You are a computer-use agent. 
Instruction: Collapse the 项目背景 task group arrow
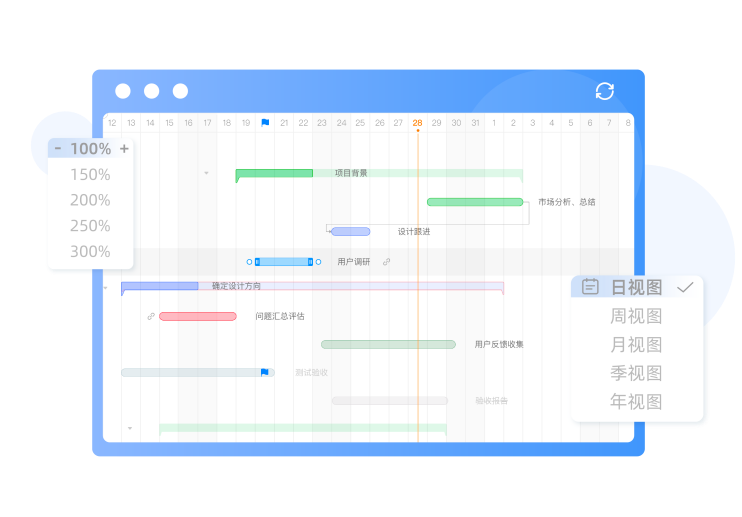[207, 173]
